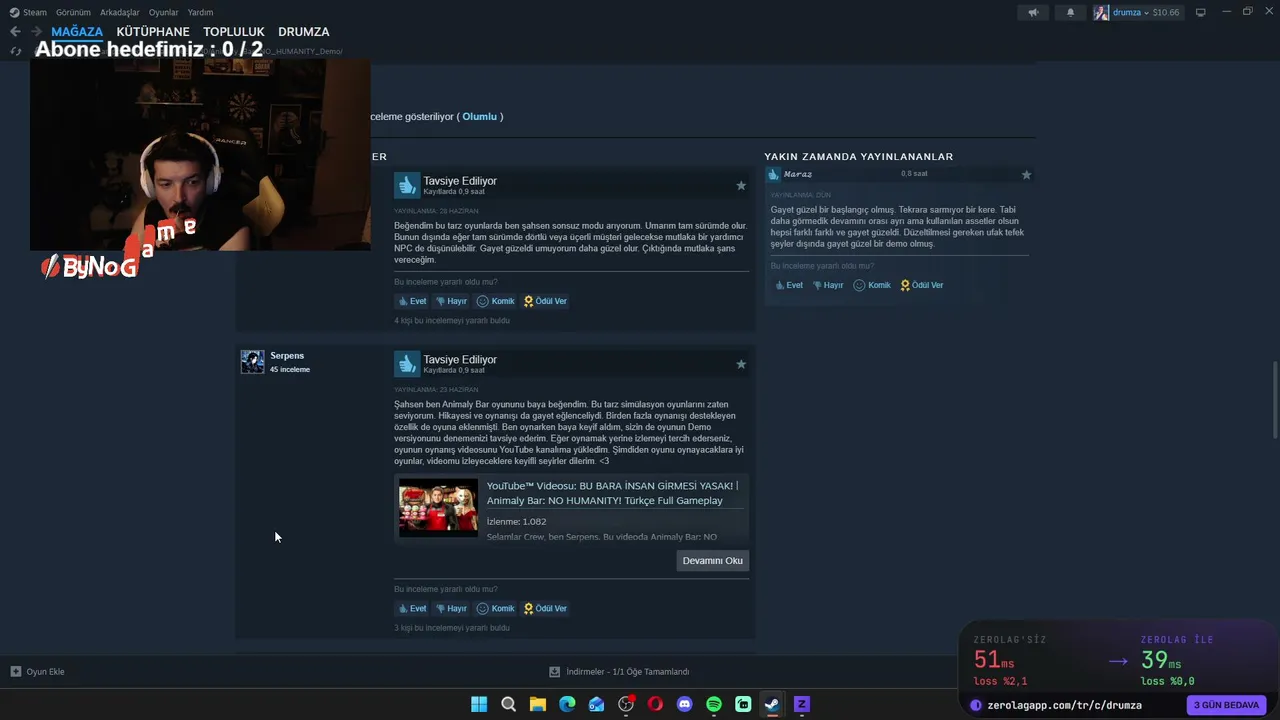Click Oyun Ekle to add a game
The height and width of the screenshot is (720, 1280).
[x=37, y=672]
